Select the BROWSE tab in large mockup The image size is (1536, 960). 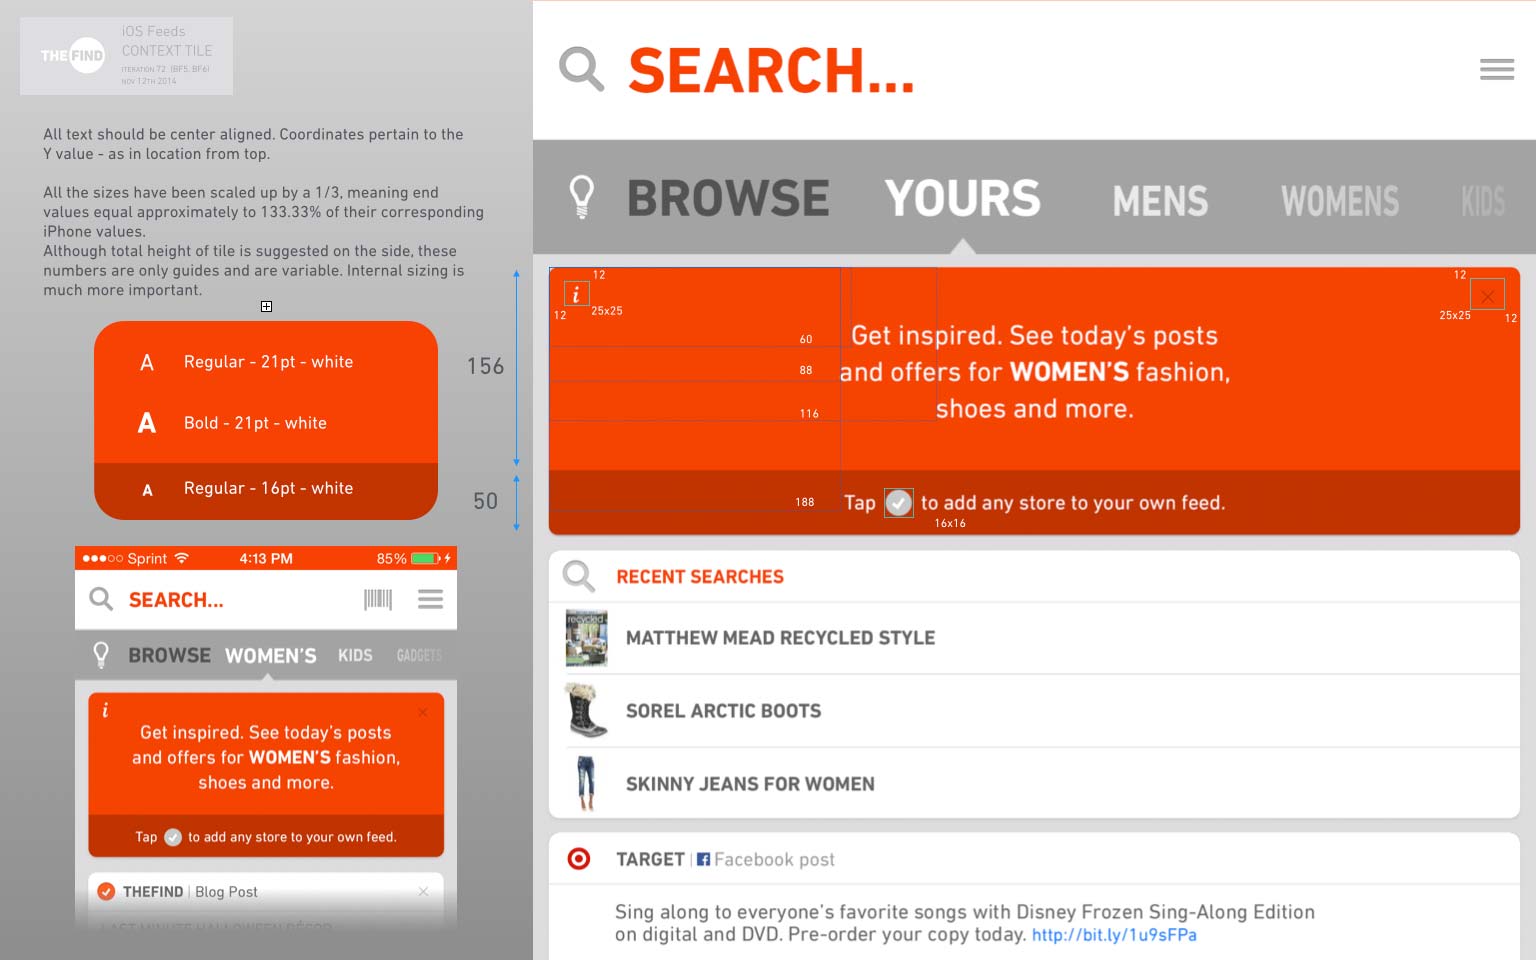click(728, 198)
